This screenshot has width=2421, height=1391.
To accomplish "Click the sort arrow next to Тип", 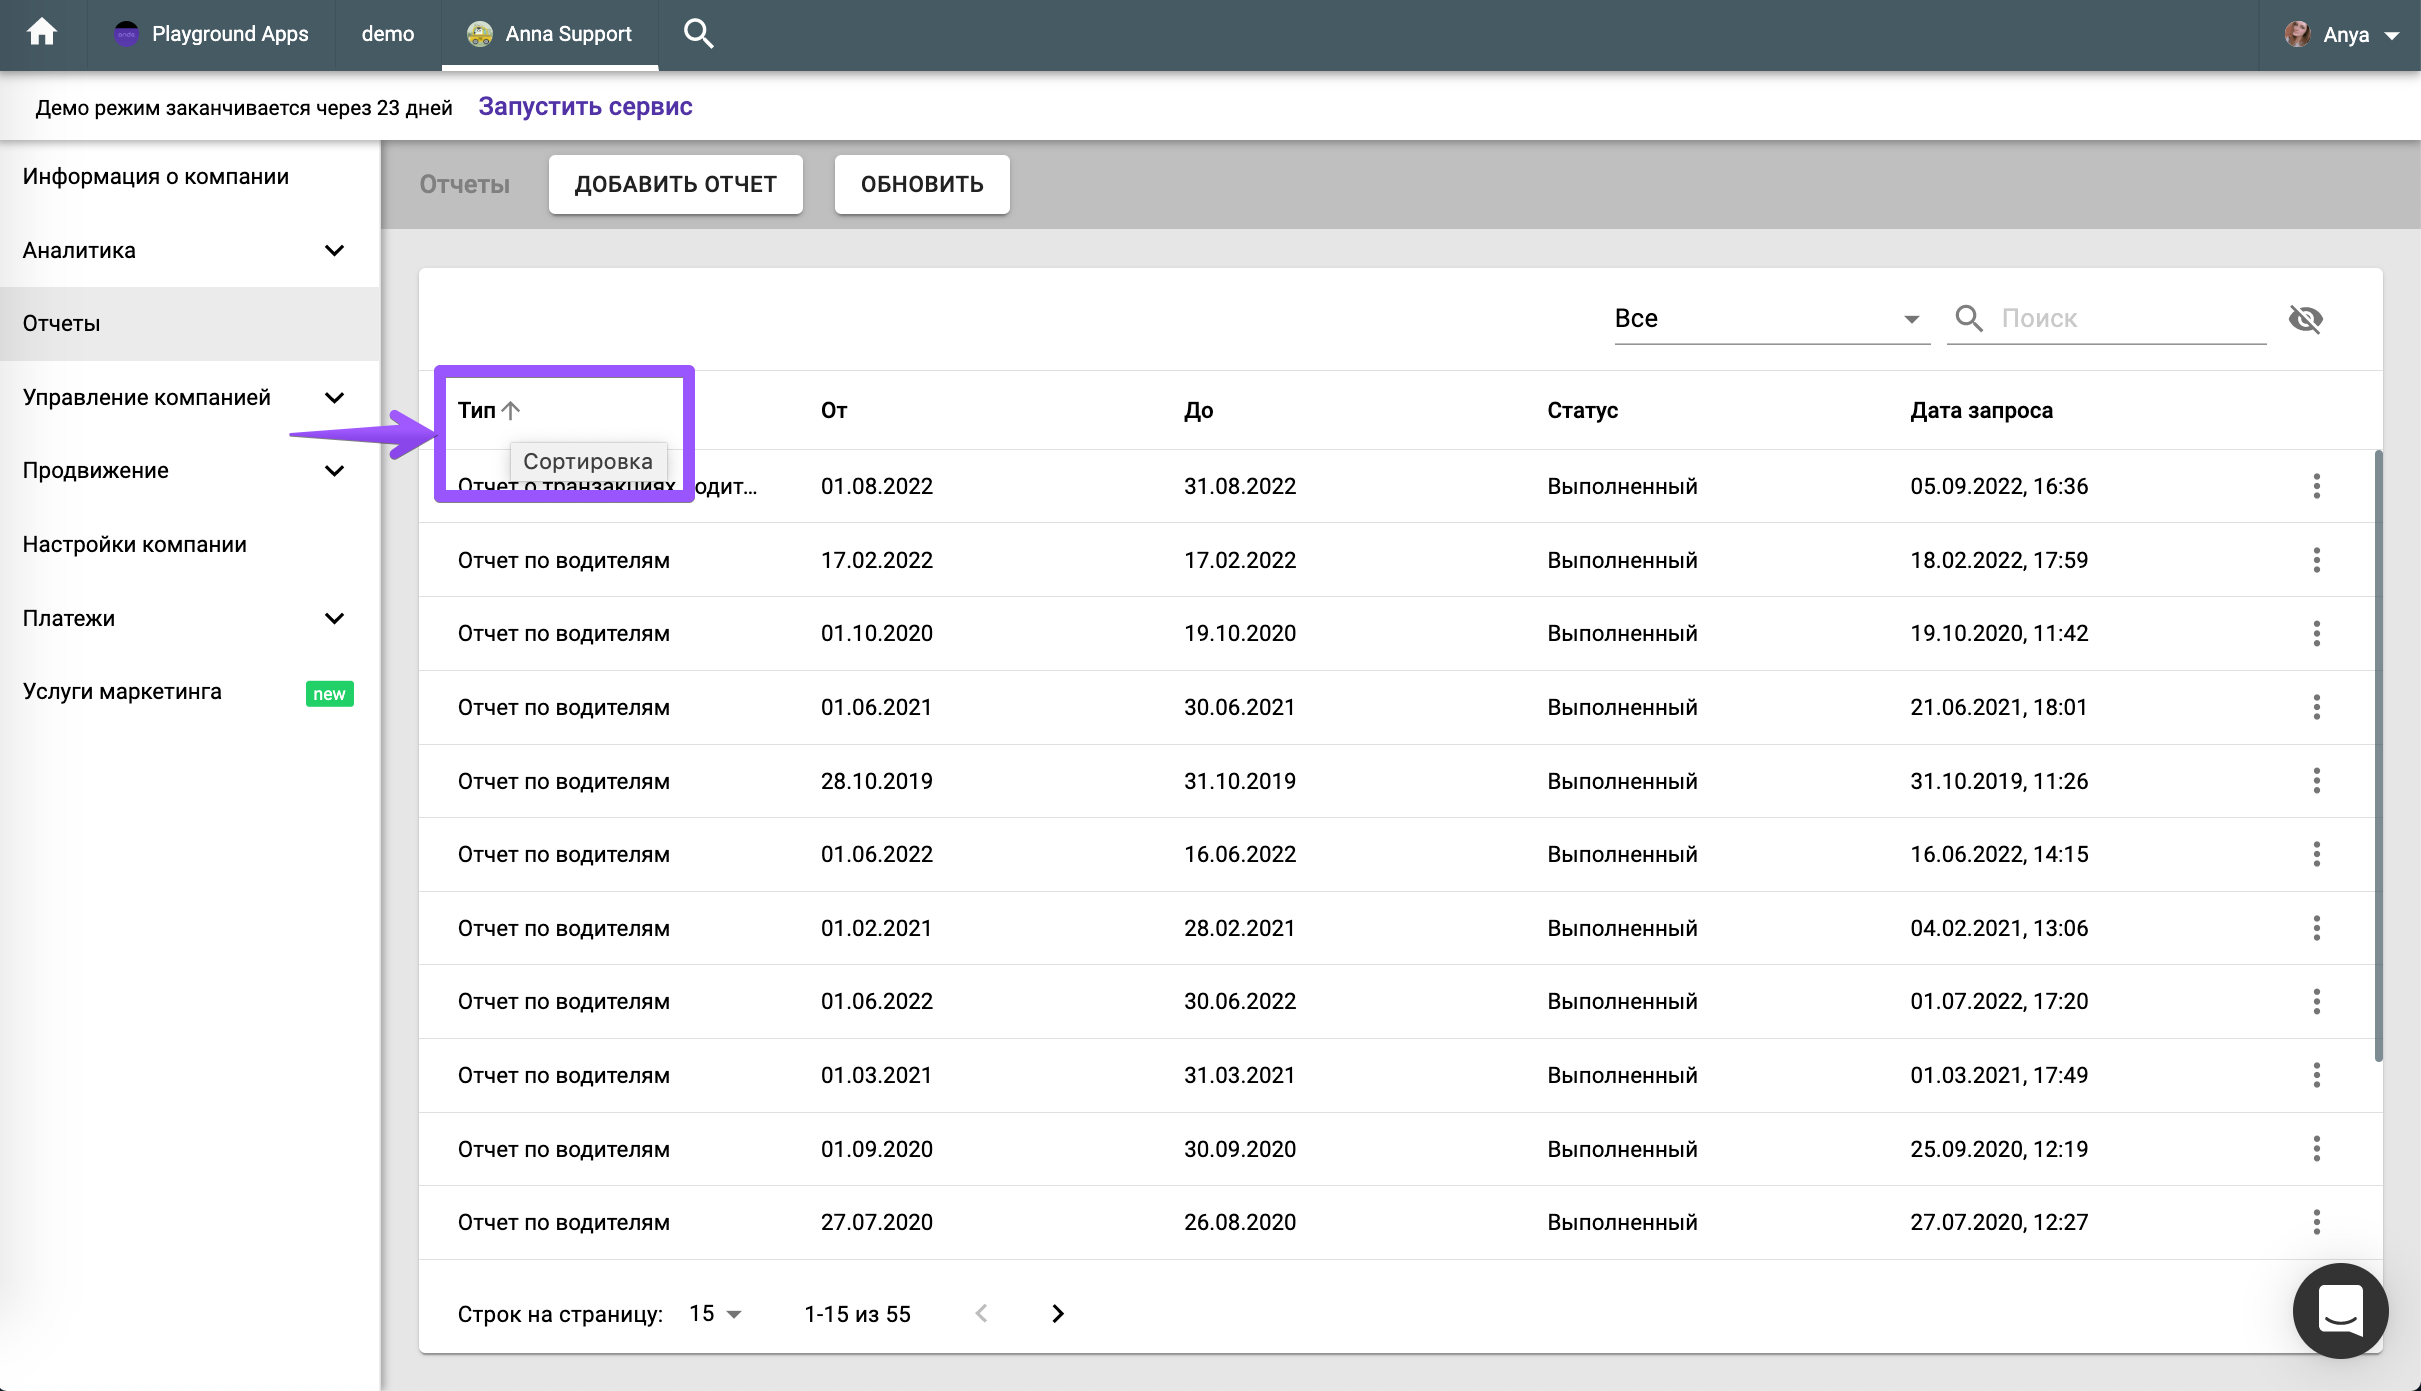I will coord(511,410).
